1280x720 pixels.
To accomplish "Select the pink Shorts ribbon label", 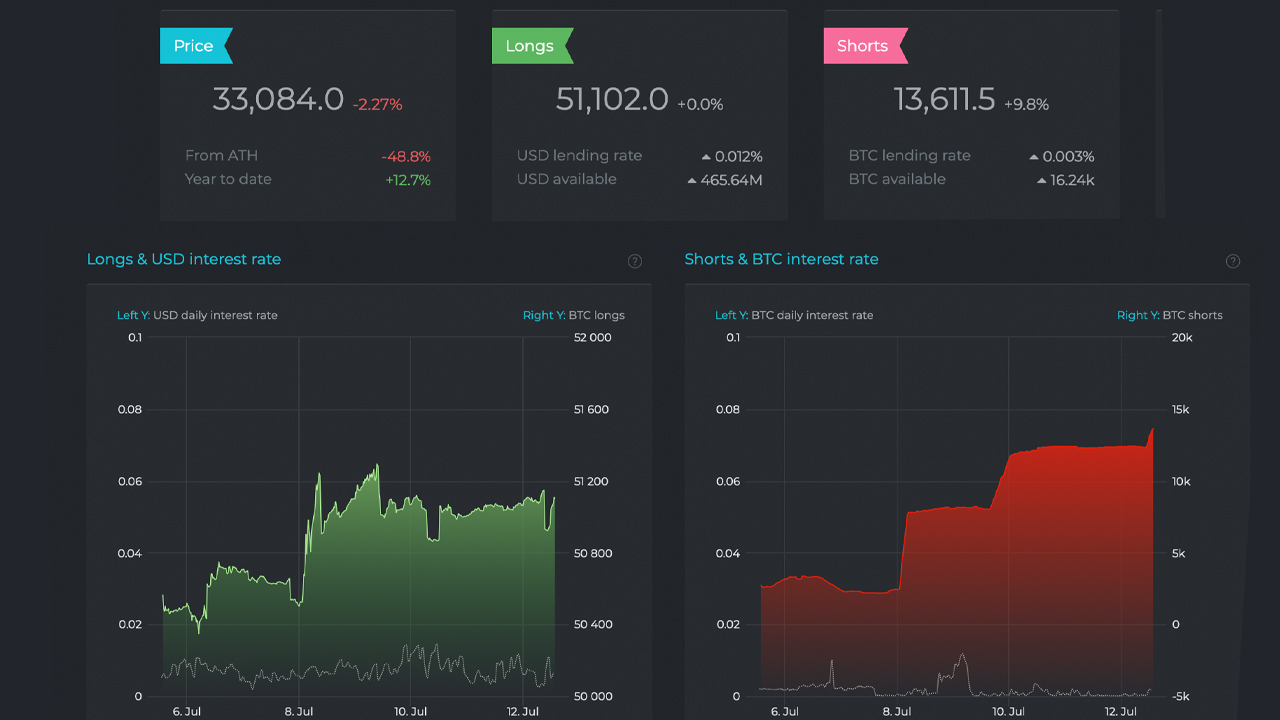I will pos(865,46).
